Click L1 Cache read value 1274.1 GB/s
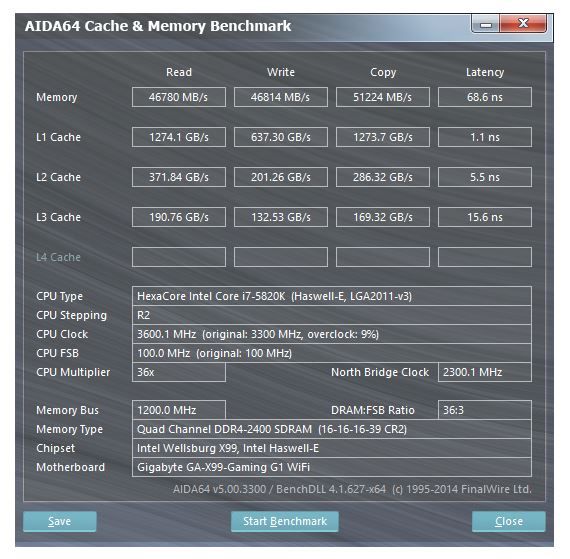Viewport: 570px width, 559px height. (178, 137)
